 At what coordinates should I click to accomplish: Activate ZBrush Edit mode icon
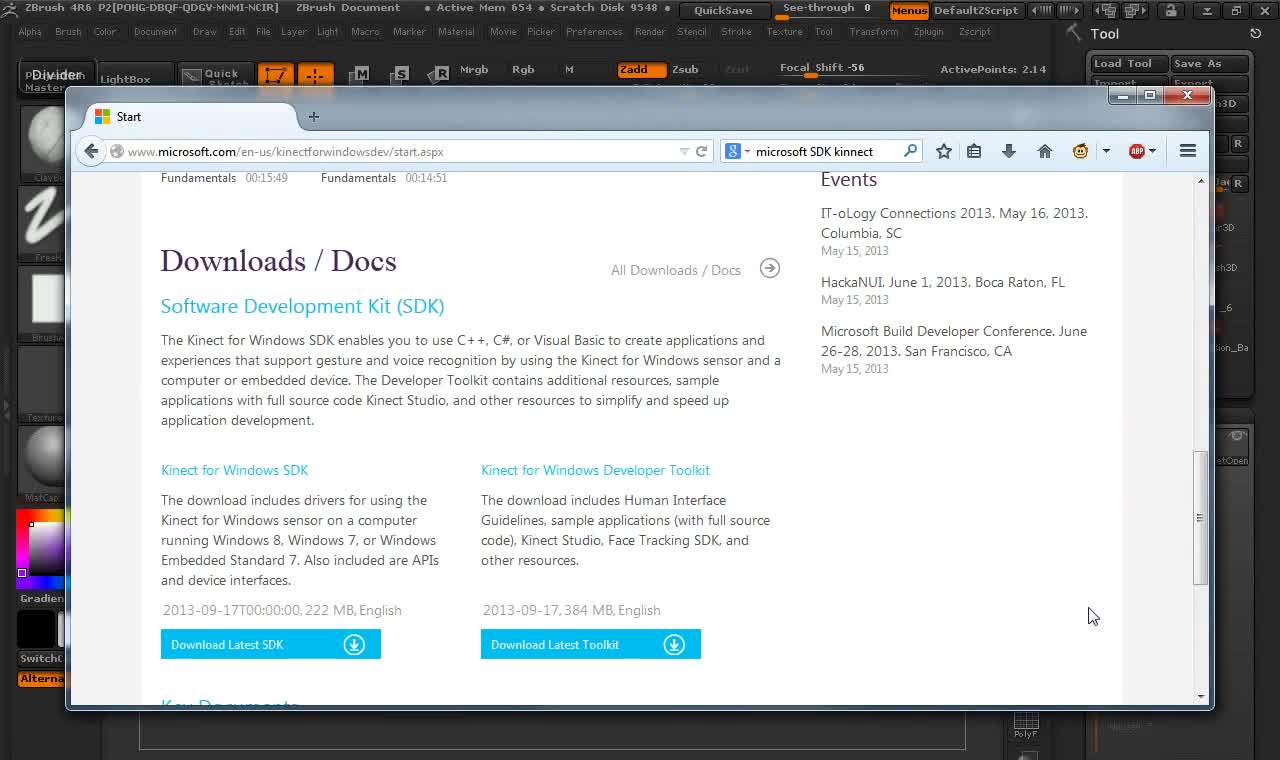click(275, 76)
